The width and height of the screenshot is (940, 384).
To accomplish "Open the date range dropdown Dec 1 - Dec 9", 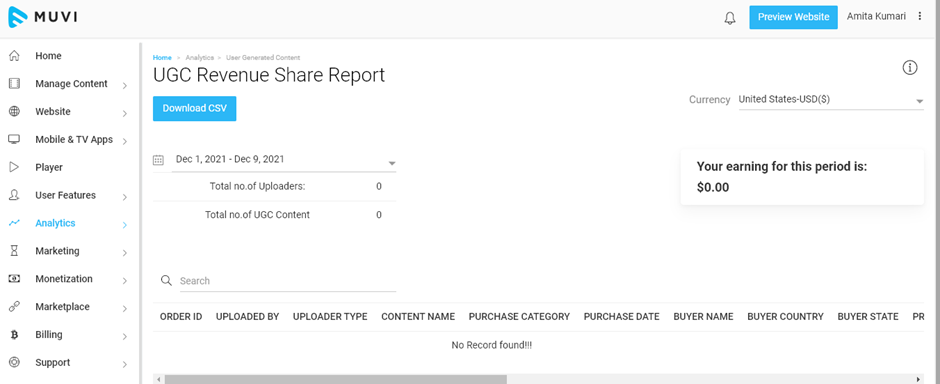I will pyautogui.click(x=284, y=160).
